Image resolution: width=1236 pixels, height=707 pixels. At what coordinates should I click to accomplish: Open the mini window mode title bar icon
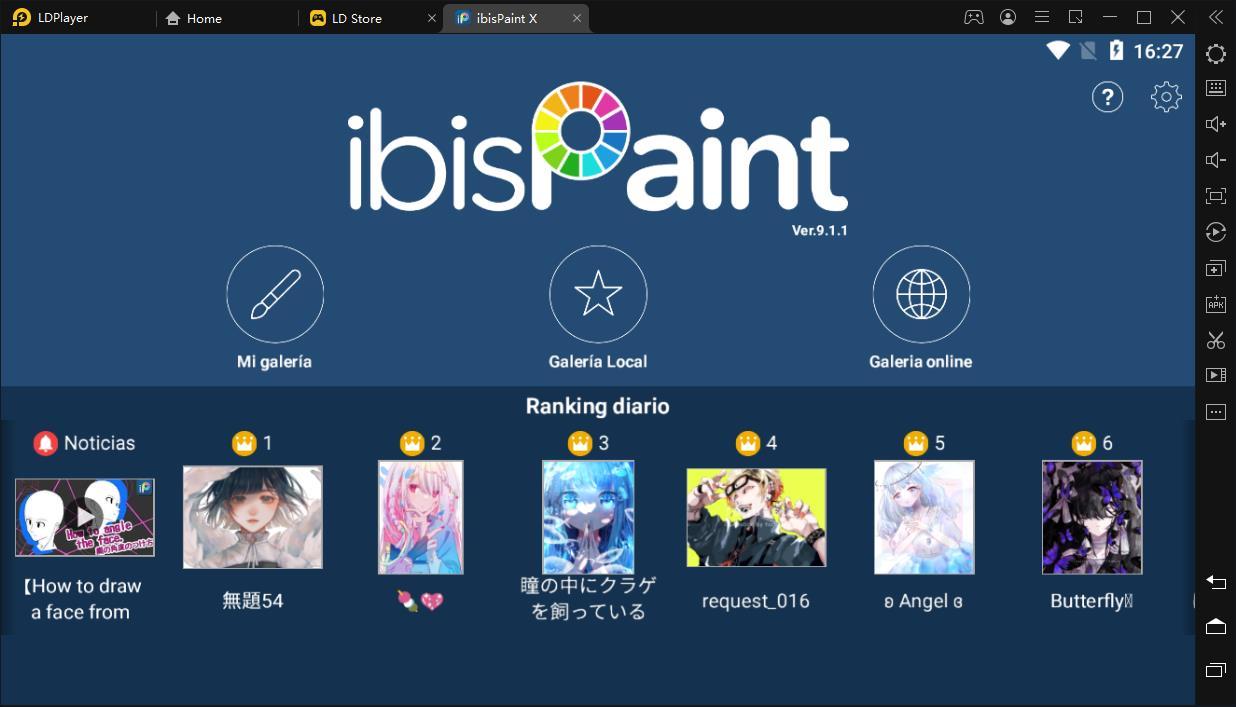pyautogui.click(x=1076, y=17)
